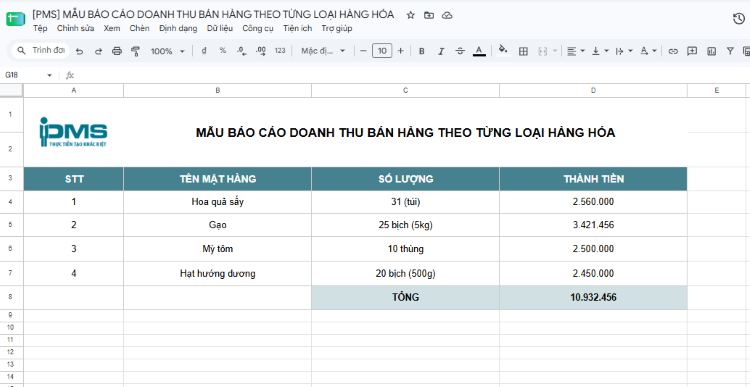Viewport: 750px width, 387px height.
Task: Open the Name box dropdown arrow
Action: tap(49, 76)
